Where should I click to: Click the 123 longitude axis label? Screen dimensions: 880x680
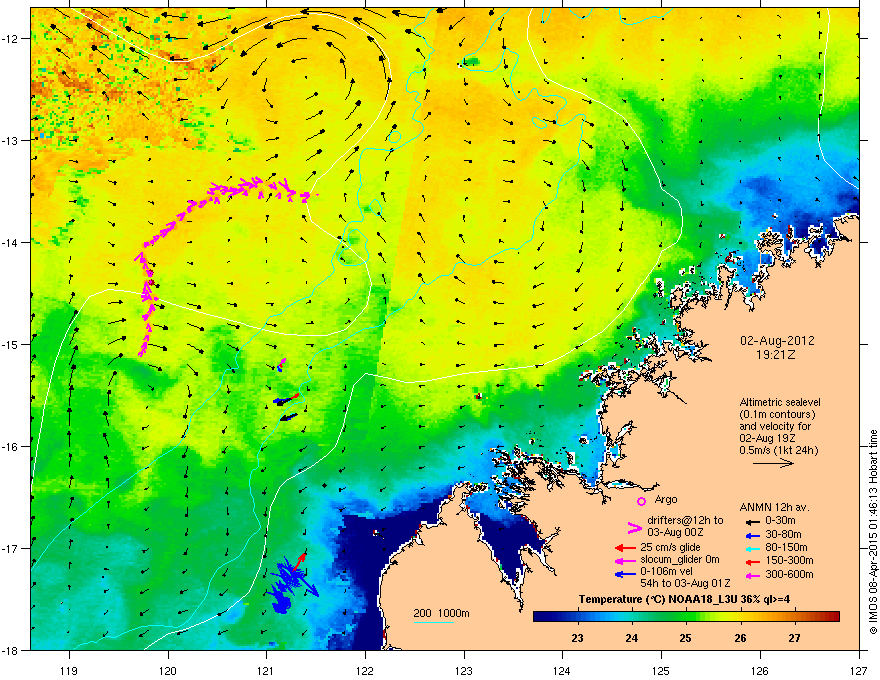(464, 671)
